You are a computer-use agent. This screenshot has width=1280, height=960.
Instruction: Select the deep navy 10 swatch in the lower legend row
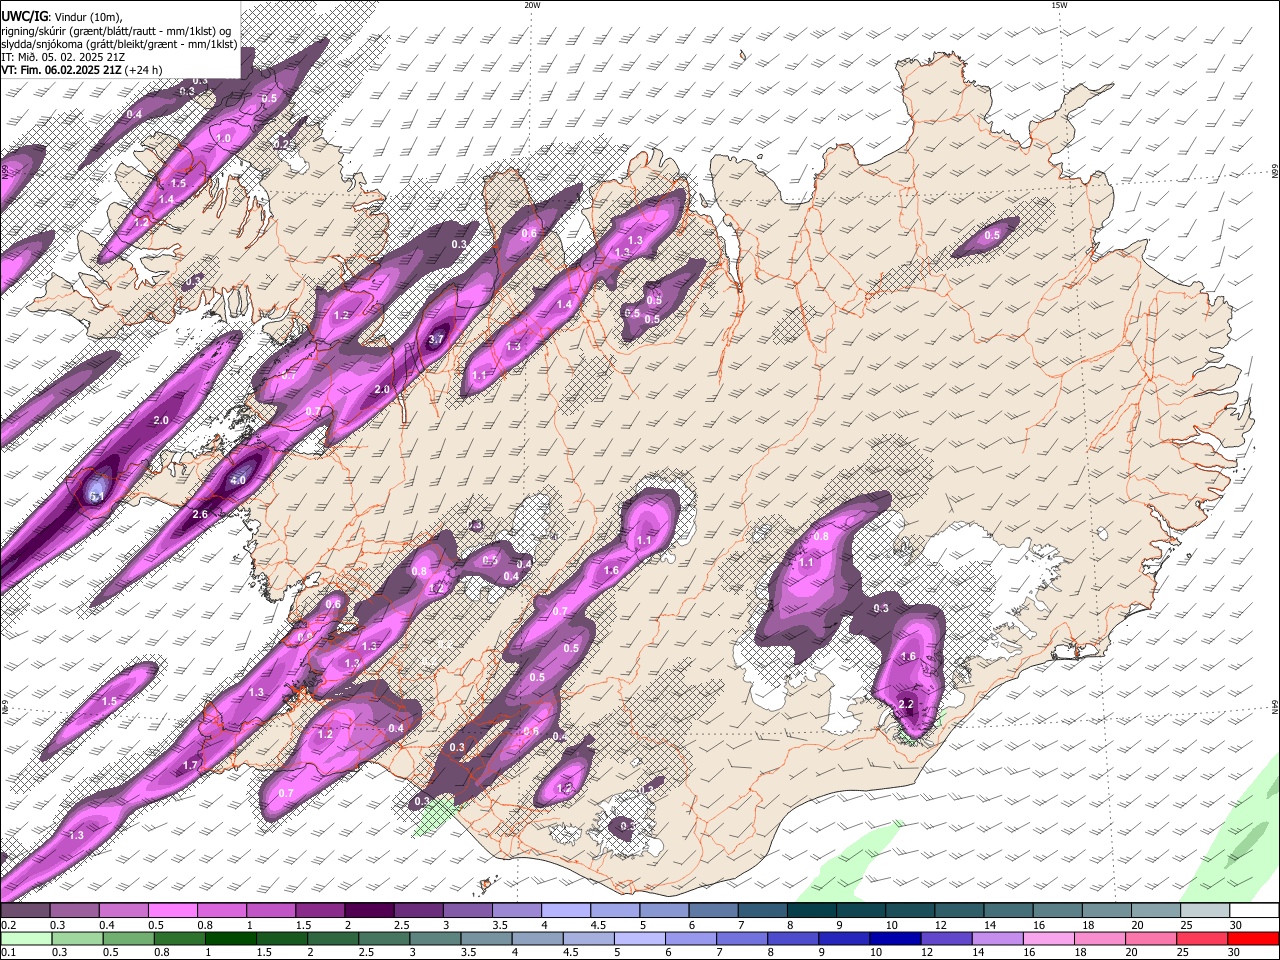[x=895, y=938]
